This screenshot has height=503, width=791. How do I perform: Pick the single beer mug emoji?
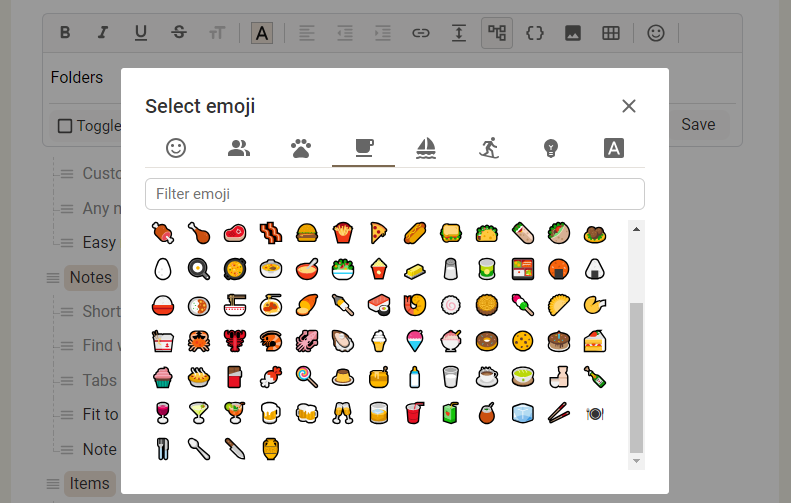[271, 413]
